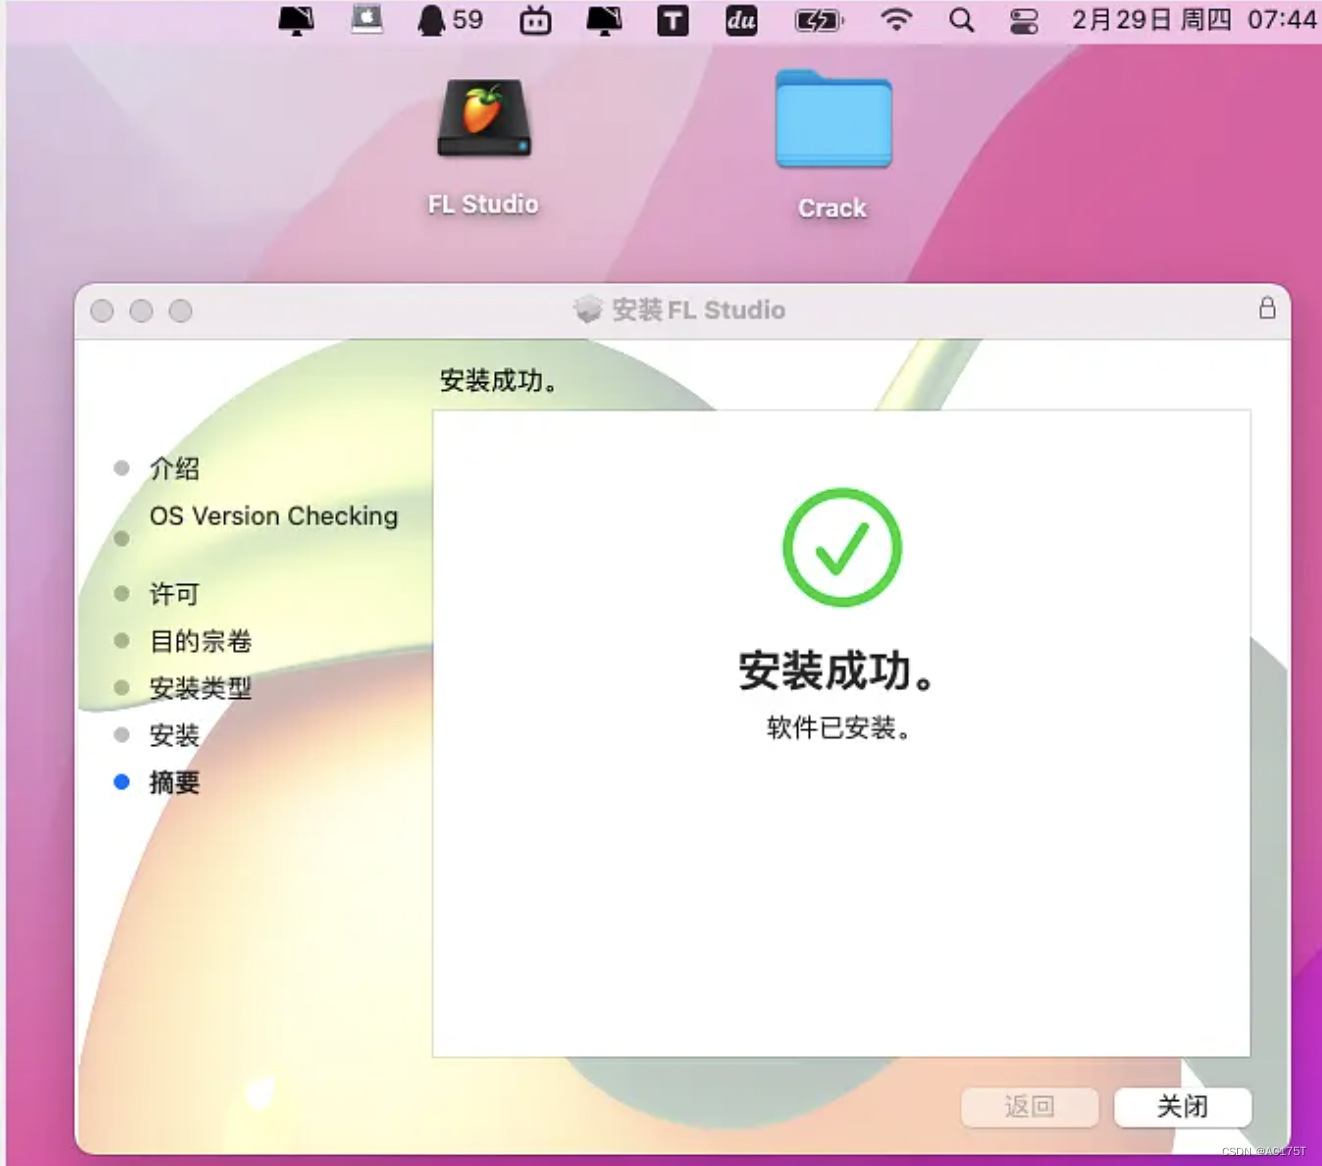Click the large 安装成功。heading in content pane

click(838, 670)
